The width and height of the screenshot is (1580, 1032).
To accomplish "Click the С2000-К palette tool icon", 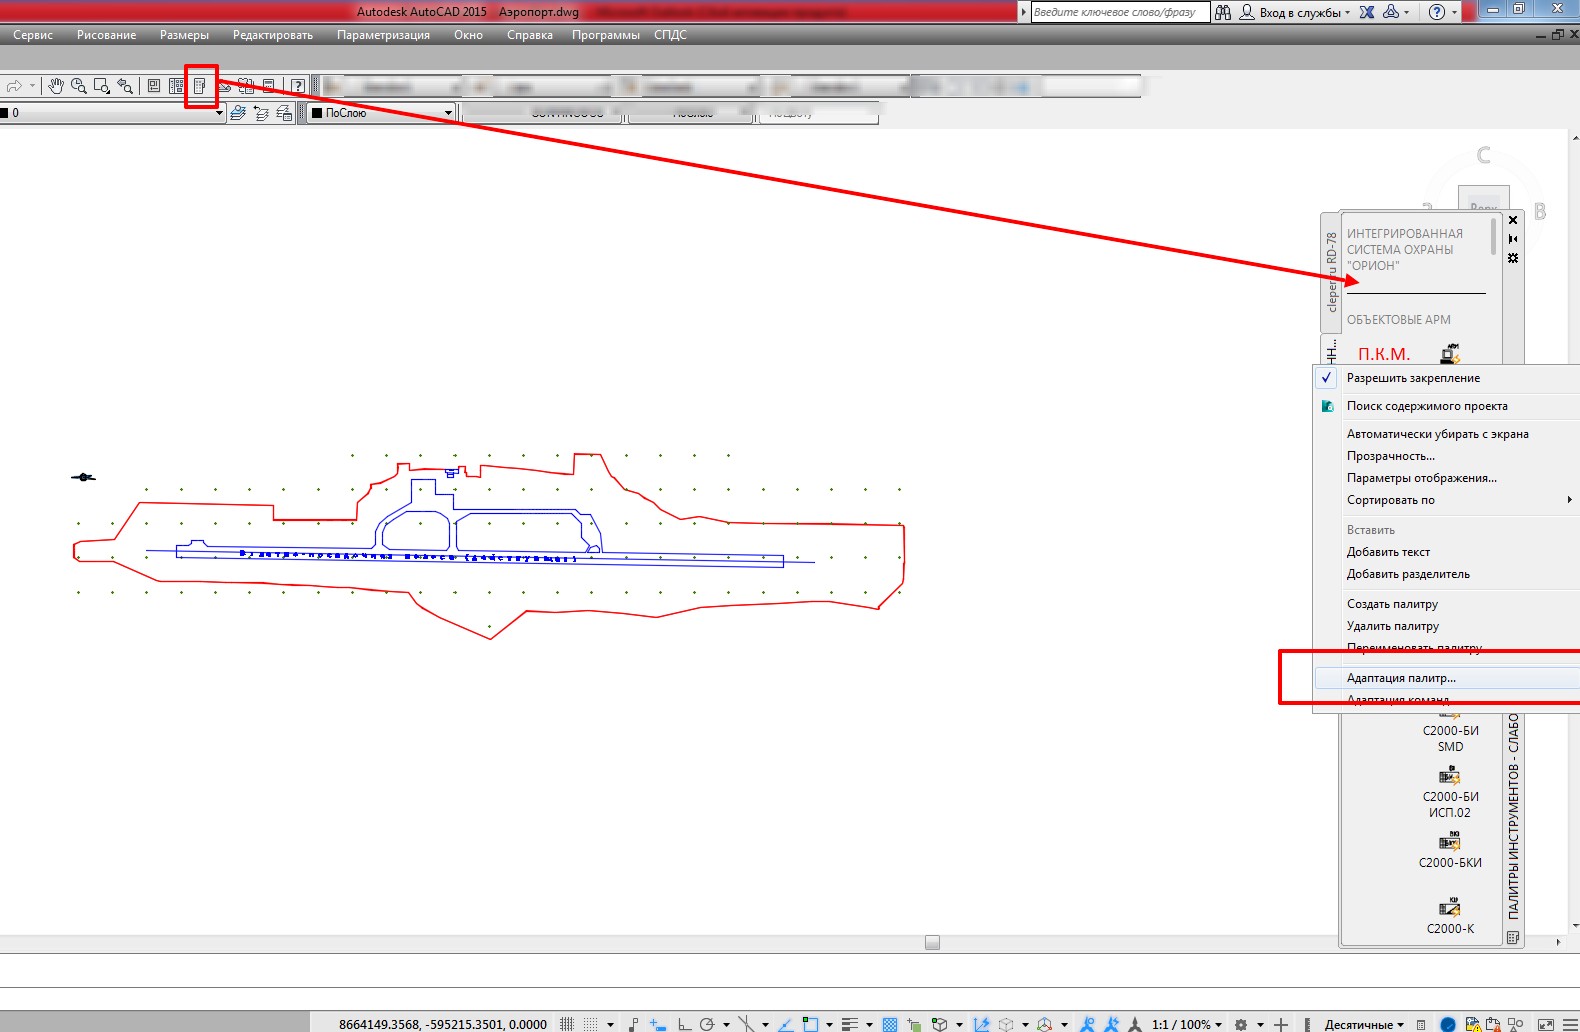I will (1449, 907).
